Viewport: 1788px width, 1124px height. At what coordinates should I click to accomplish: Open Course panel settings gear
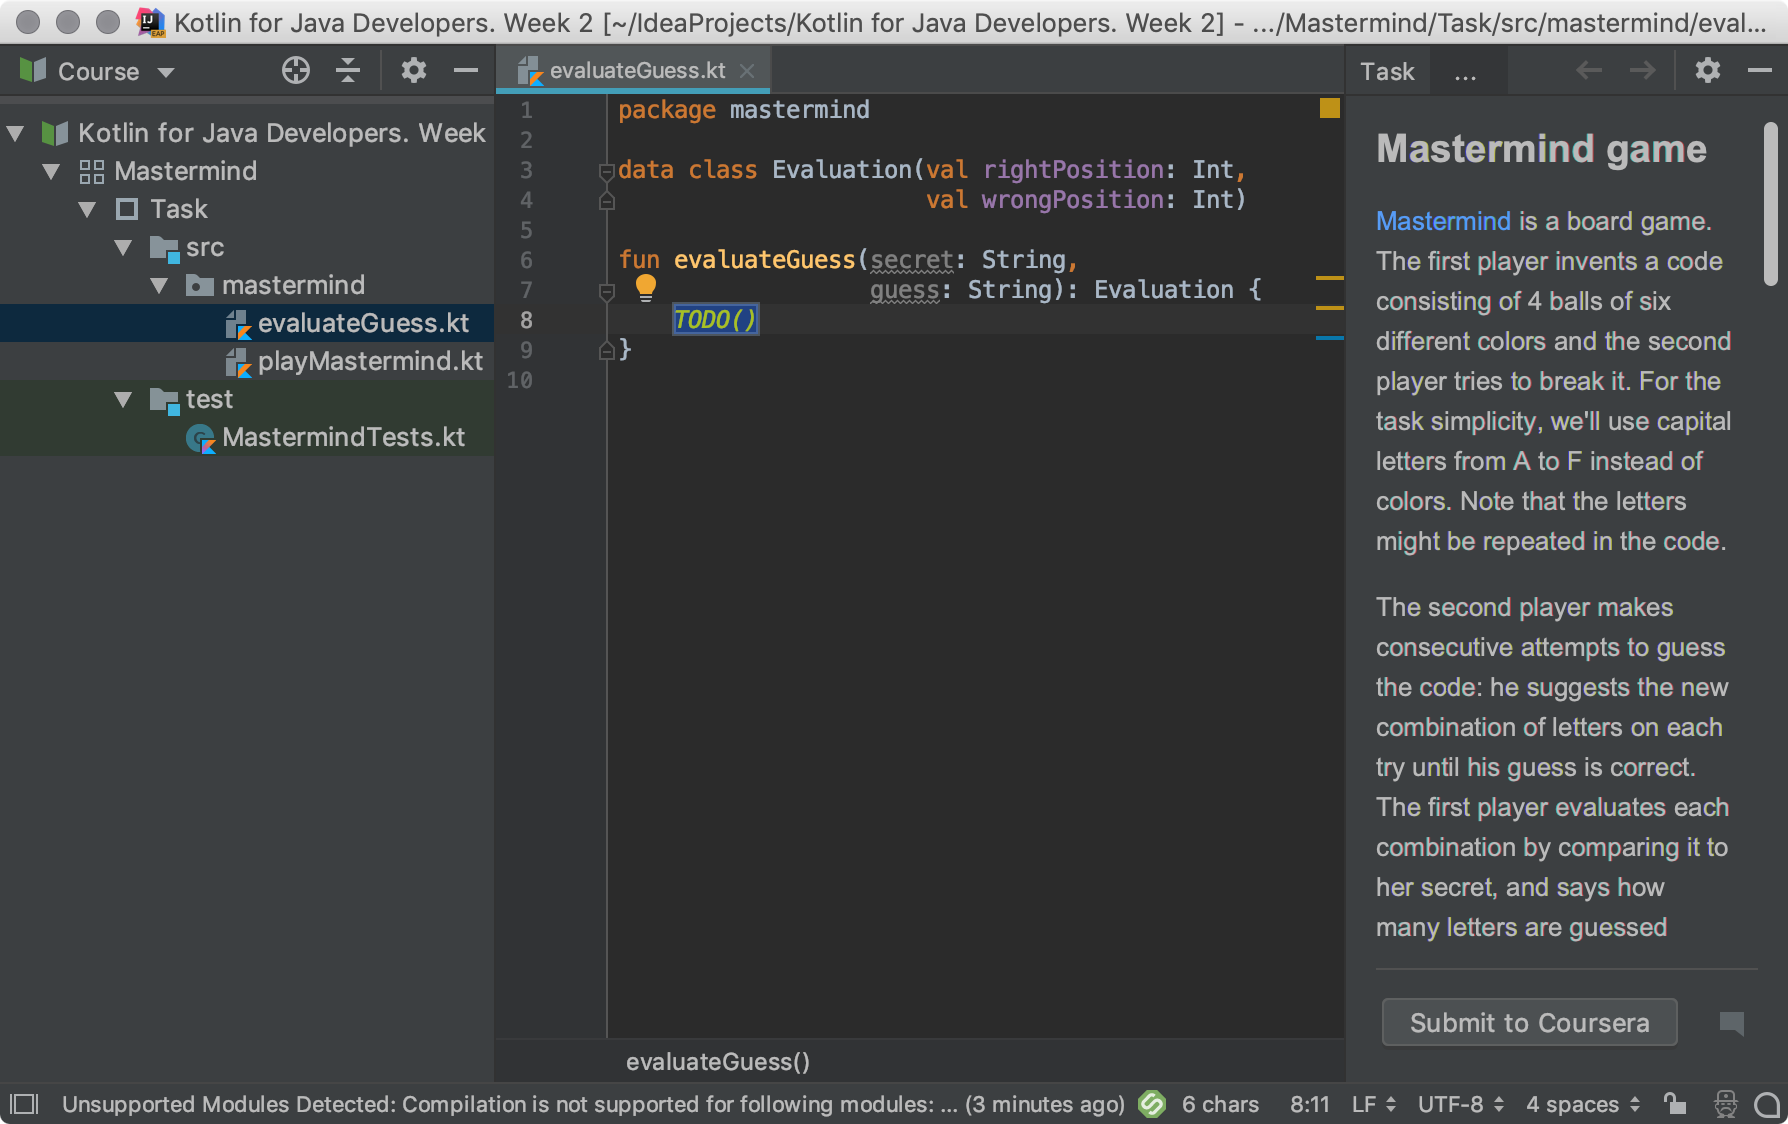tap(414, 70)
